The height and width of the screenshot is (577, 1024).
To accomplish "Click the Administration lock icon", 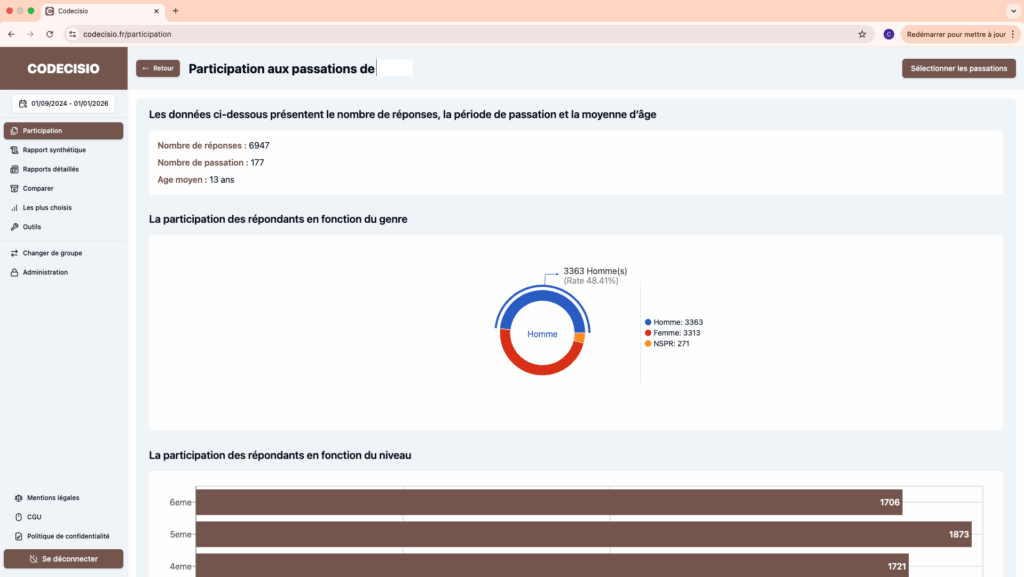I will [x=14, y=272].
